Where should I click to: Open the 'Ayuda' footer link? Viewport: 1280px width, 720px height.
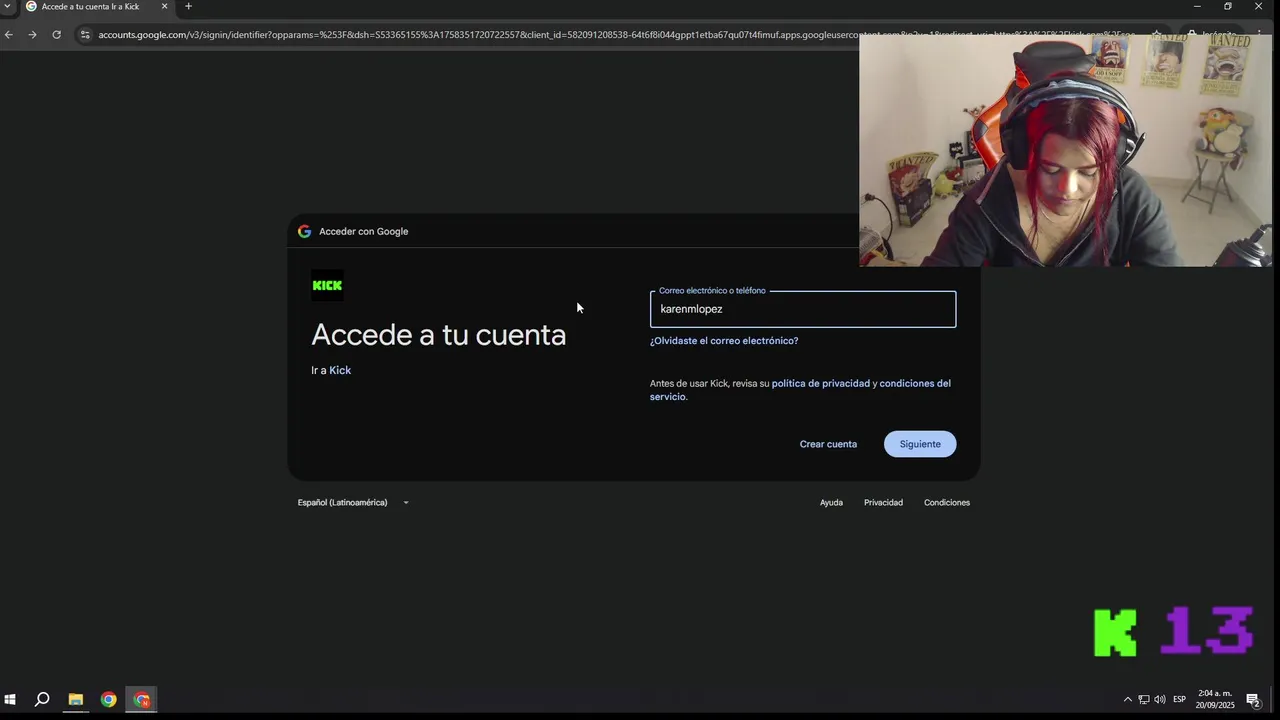[831, 502]
